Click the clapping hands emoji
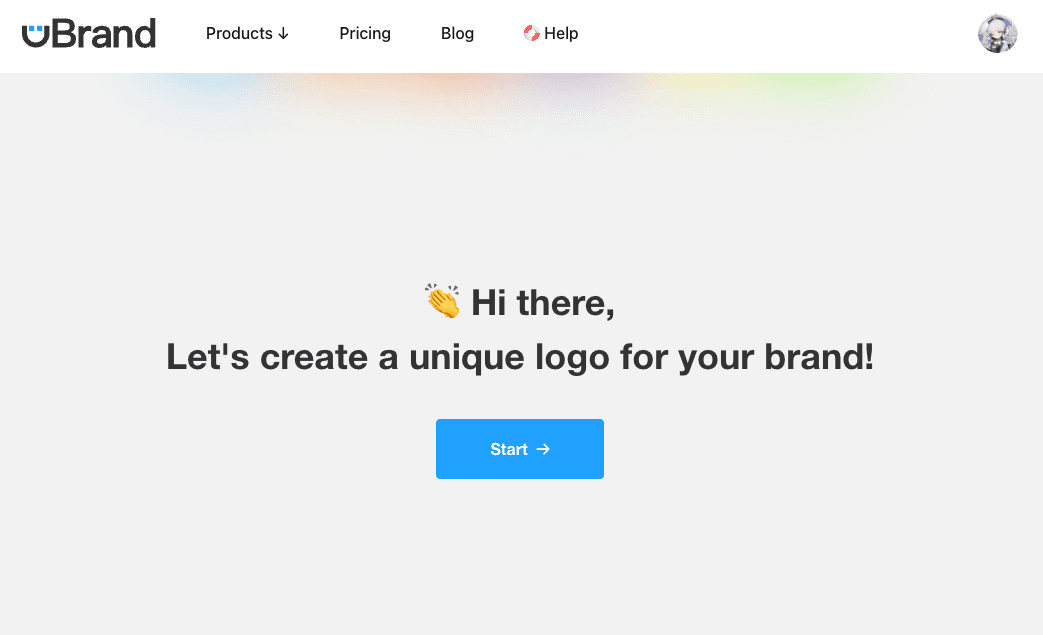Screen dimensions: 1043x635 [x=442, y=301]
